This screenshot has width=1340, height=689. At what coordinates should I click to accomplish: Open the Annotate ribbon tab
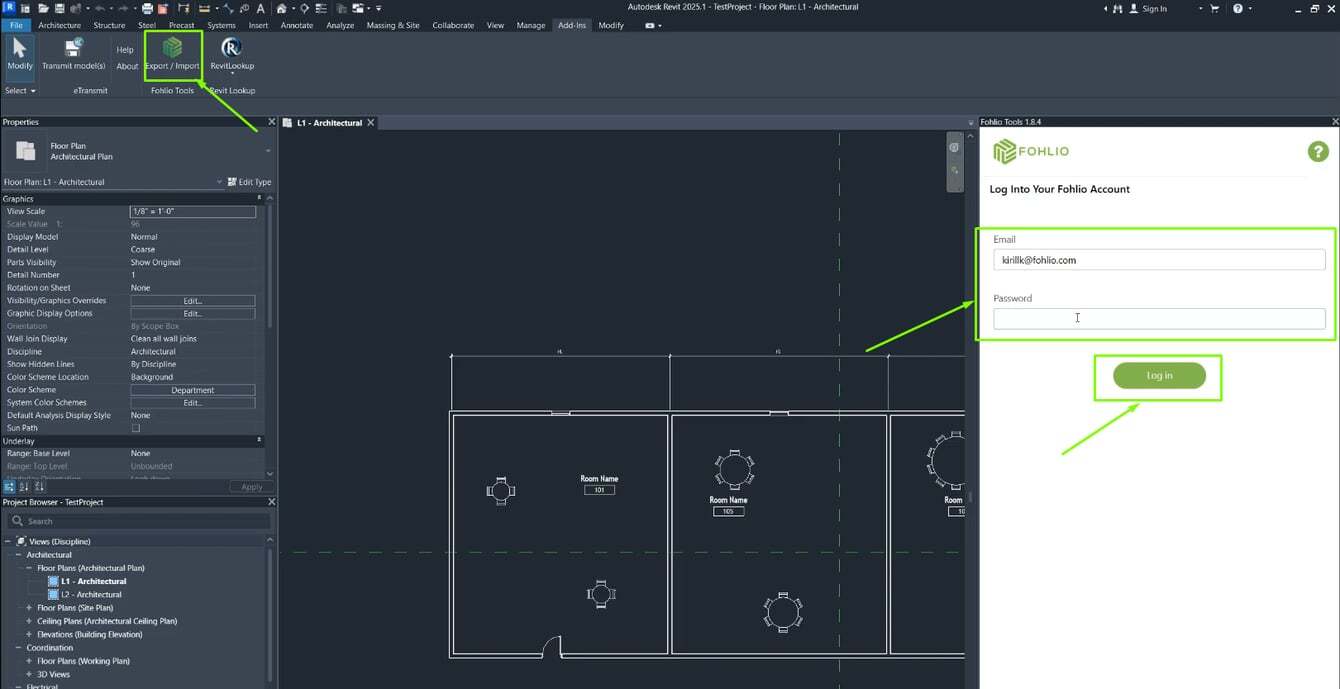[297, 25]
